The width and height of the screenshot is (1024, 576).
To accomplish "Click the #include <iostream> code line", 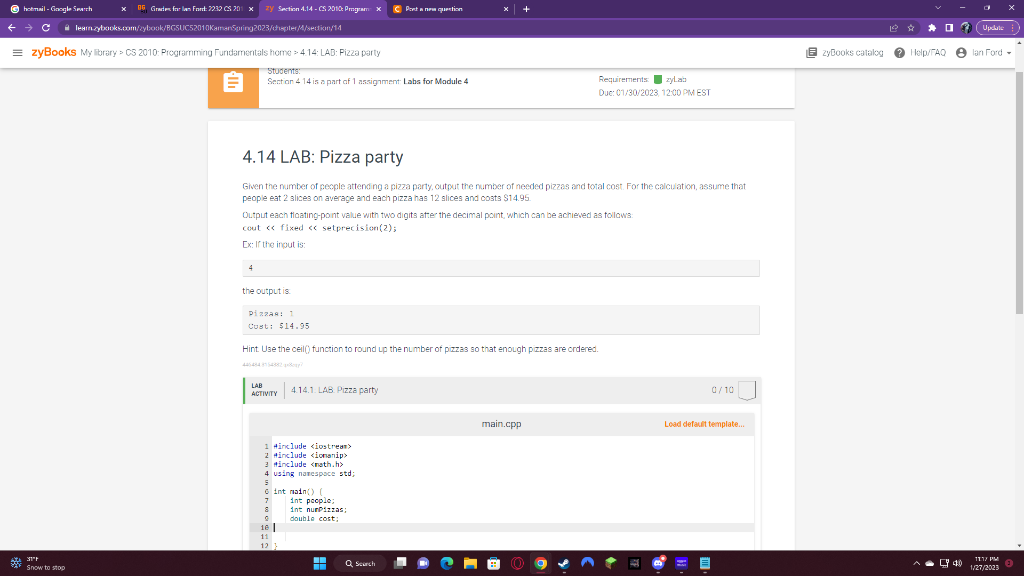I will tap(312, 447).
